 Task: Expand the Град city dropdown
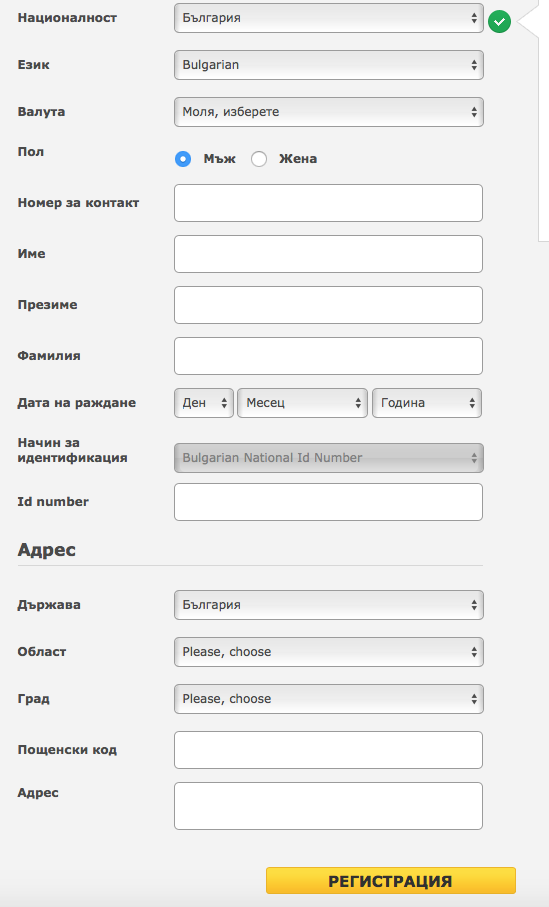(x=329, y=699)
